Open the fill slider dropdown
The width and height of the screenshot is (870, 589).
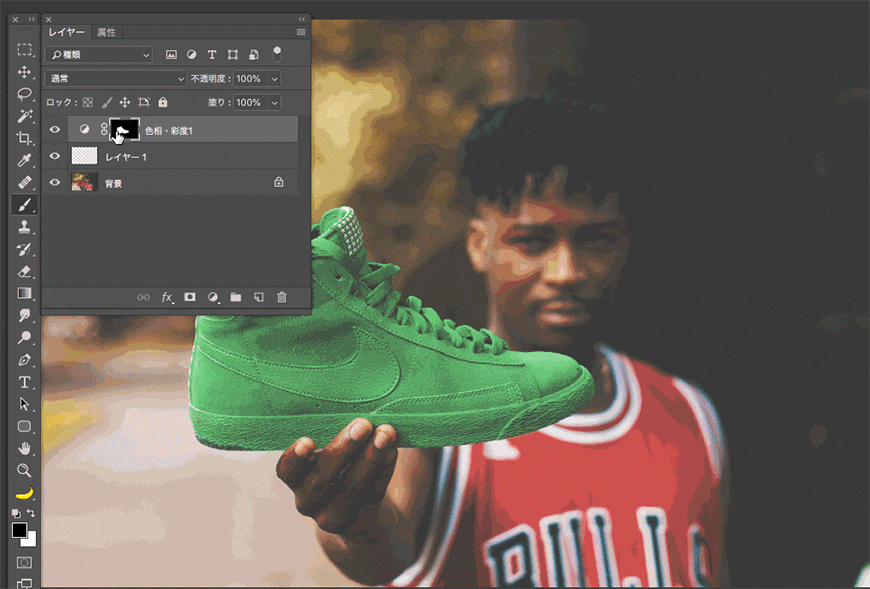(x=274, y=103)
